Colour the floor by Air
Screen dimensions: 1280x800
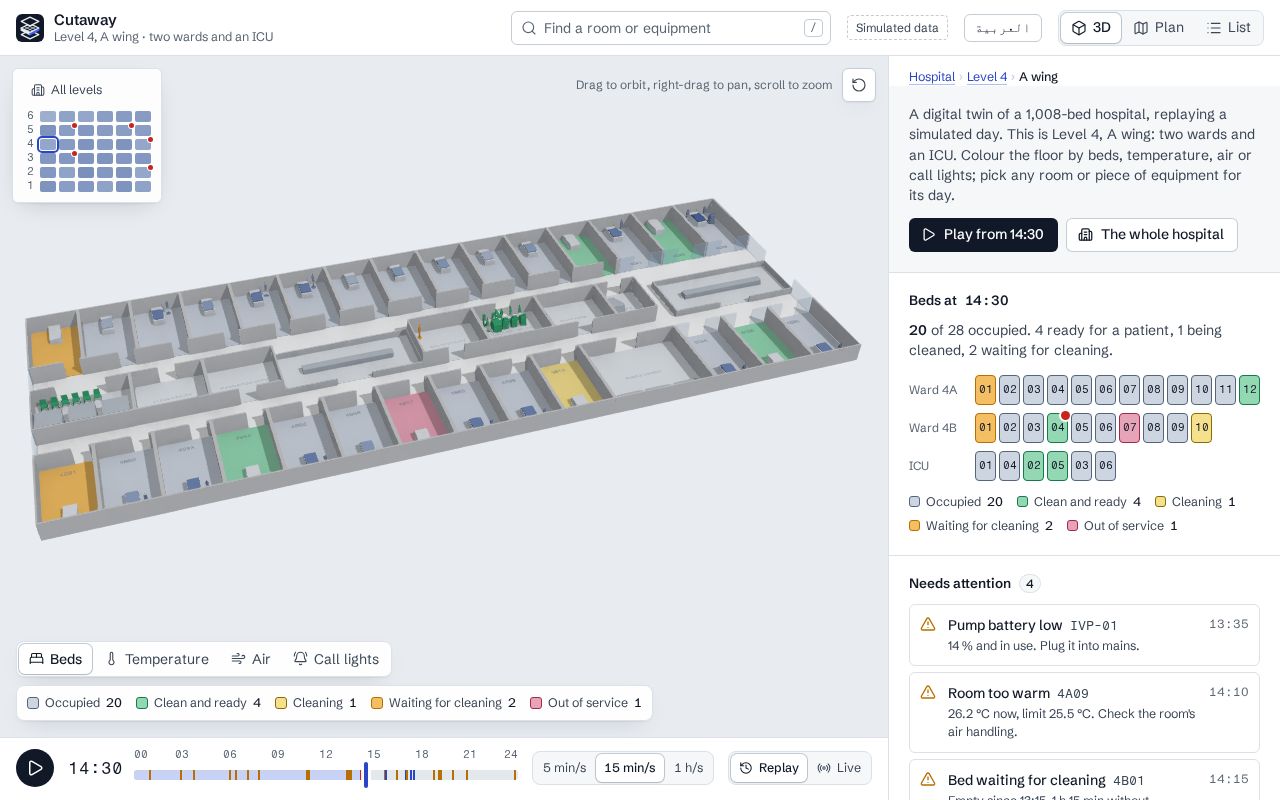pos(251,659)
